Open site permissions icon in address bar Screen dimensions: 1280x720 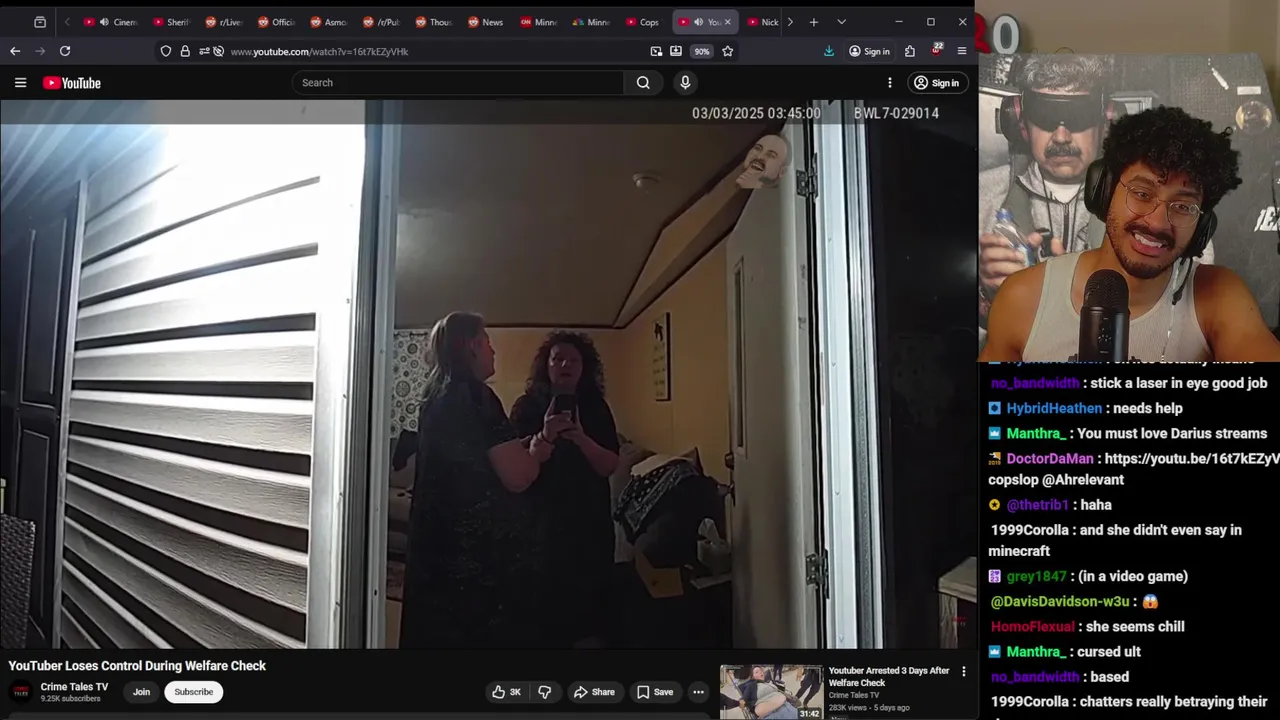(204, 51)
